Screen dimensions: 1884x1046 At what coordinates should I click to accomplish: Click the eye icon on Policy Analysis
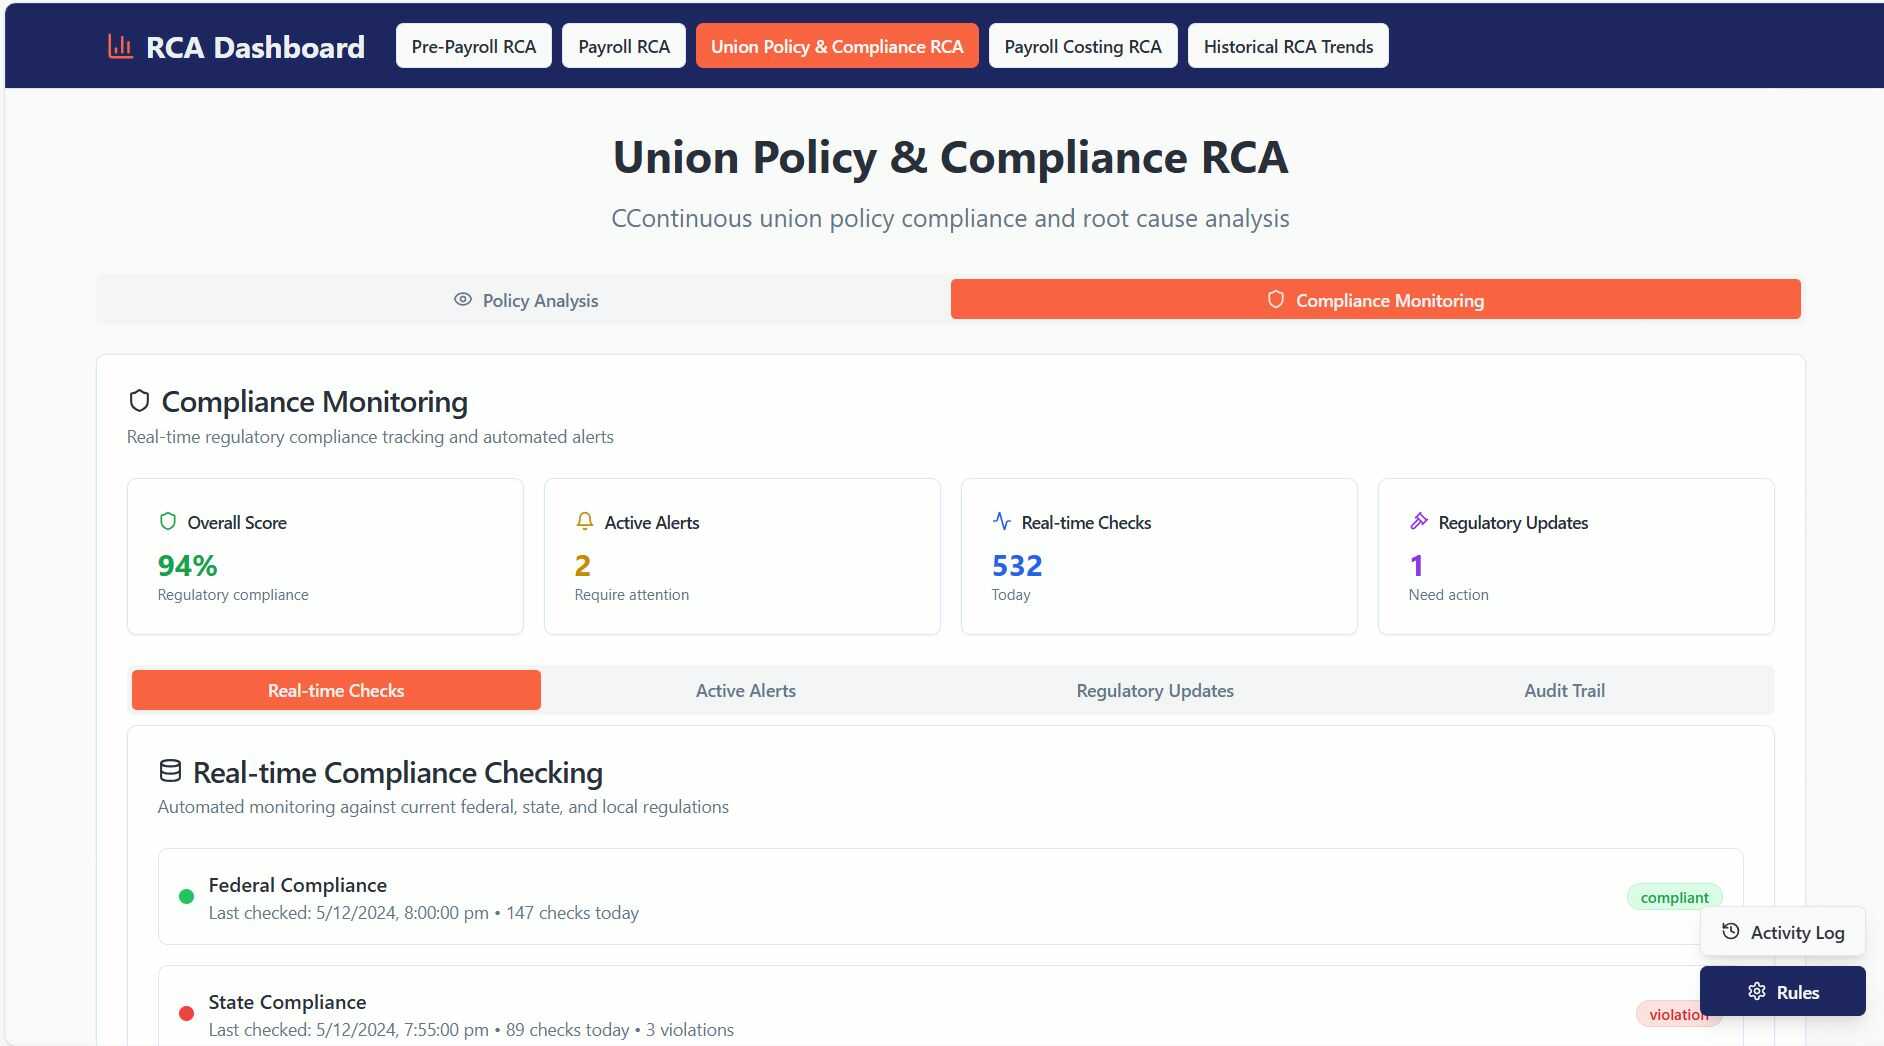coord(462,299)
